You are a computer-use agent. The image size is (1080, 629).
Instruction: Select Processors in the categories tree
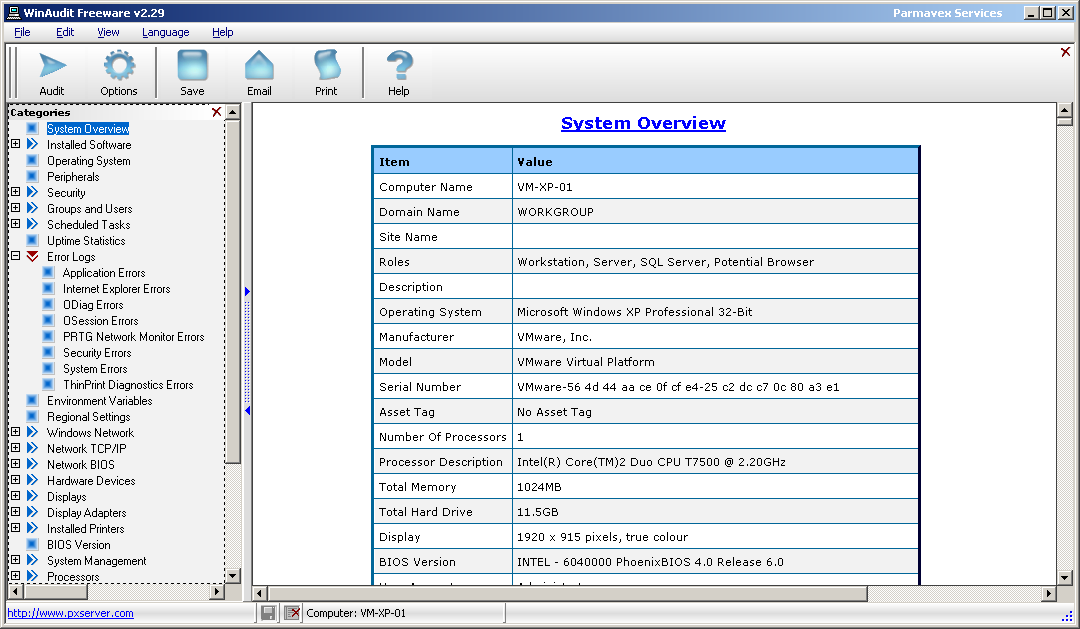coord(73,577)
